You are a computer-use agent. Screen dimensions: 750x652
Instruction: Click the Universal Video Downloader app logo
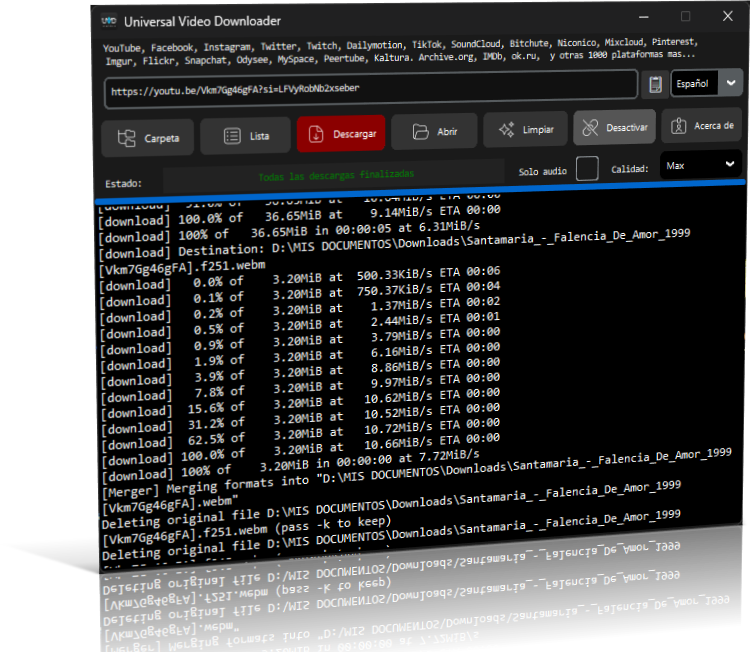(109, 22)
